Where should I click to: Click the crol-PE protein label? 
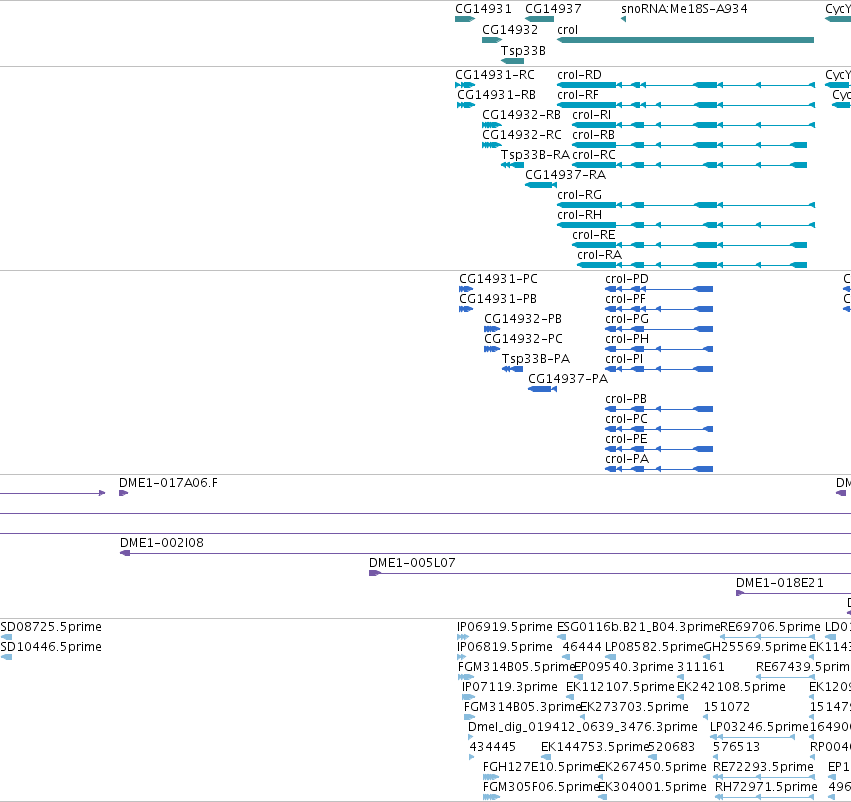(626, 438)
